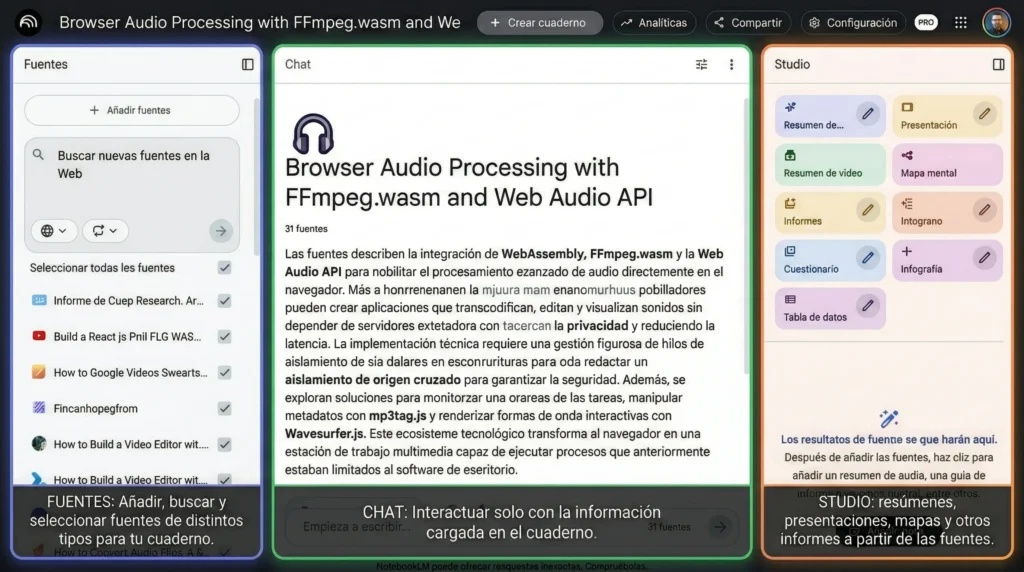This screenshot has height=572, width=1024.
Task: Collapse the Studio panel icon
Action: (998, 64)
